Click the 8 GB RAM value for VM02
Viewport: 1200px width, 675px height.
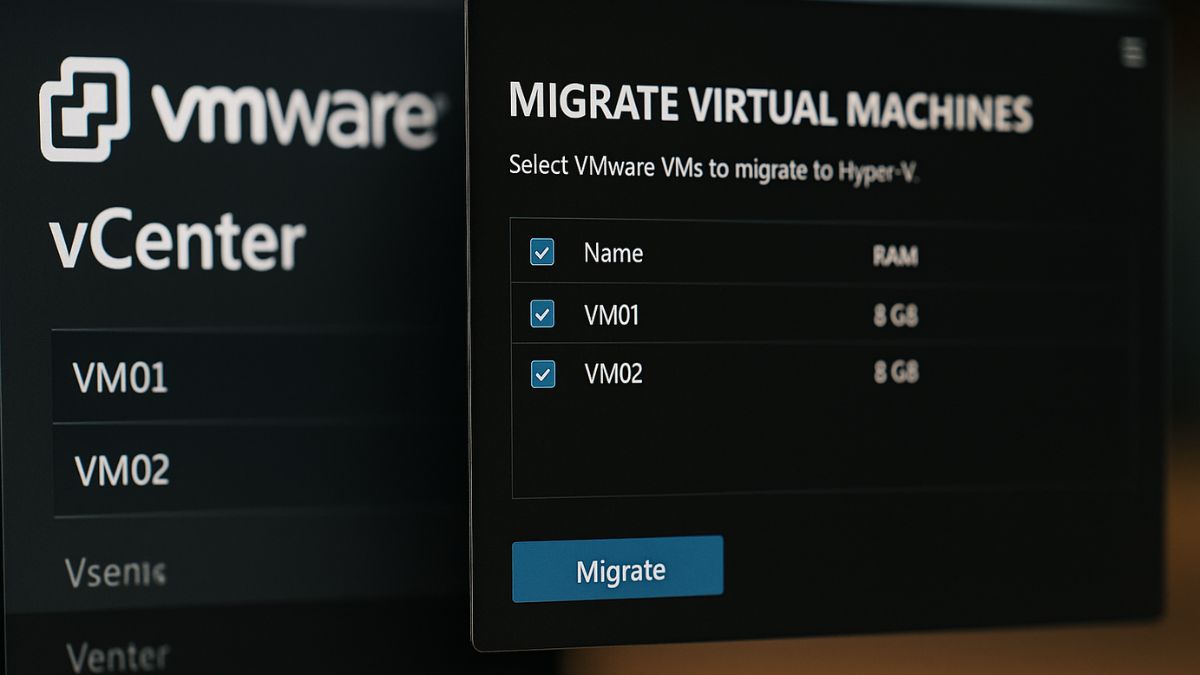pos(895,374)
